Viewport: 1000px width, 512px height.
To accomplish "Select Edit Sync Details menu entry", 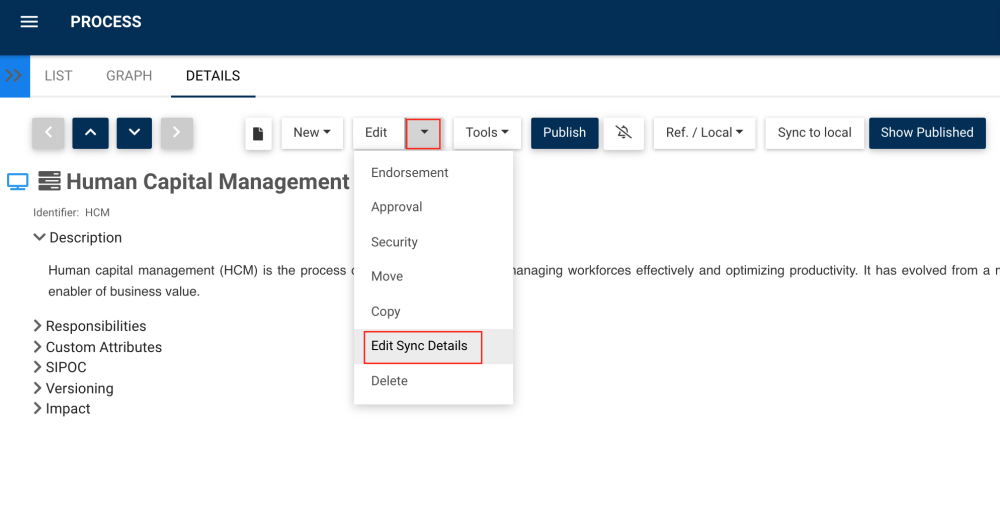I will click(x=419, y=346).
